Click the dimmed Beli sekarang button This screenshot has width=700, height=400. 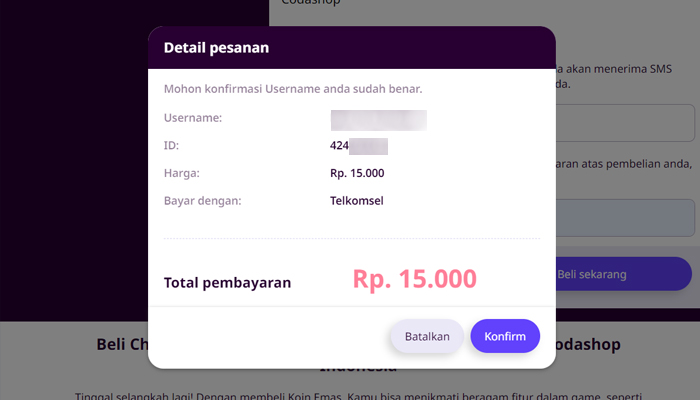pyautogui.click(x=624, y=274)
